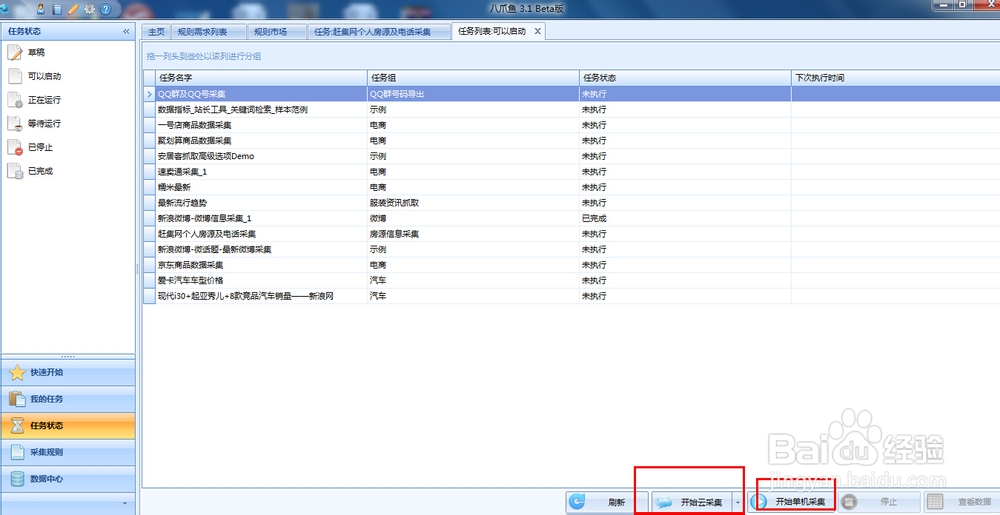The height and width of the screenshot is (515, 1000).
Task: Sort by 任务组 column header
Action: point(473,78)
